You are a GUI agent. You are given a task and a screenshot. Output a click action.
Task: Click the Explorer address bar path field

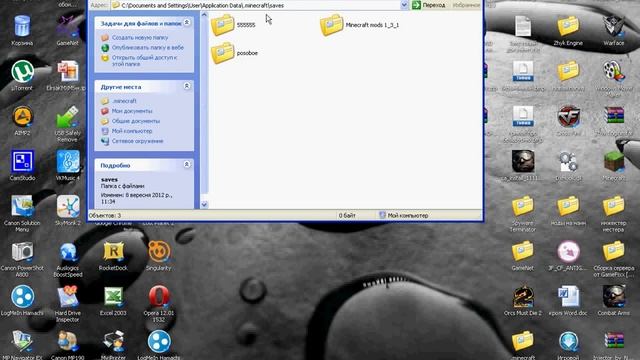256,5
